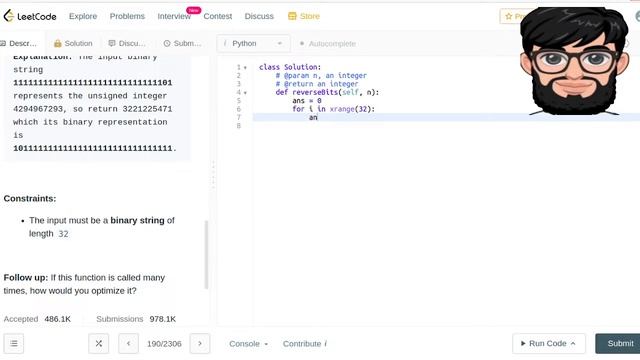The image size is (640, 360).
Task: Click the 'Constraints:' heading
Action: (x=30, y=198)
